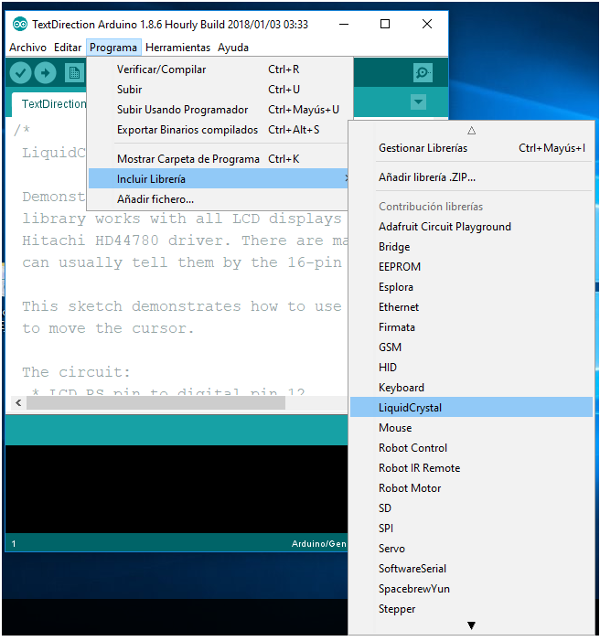This screenshot has width=600, height=641.
Task: Include the Servo library
Action: click(471, 548)
